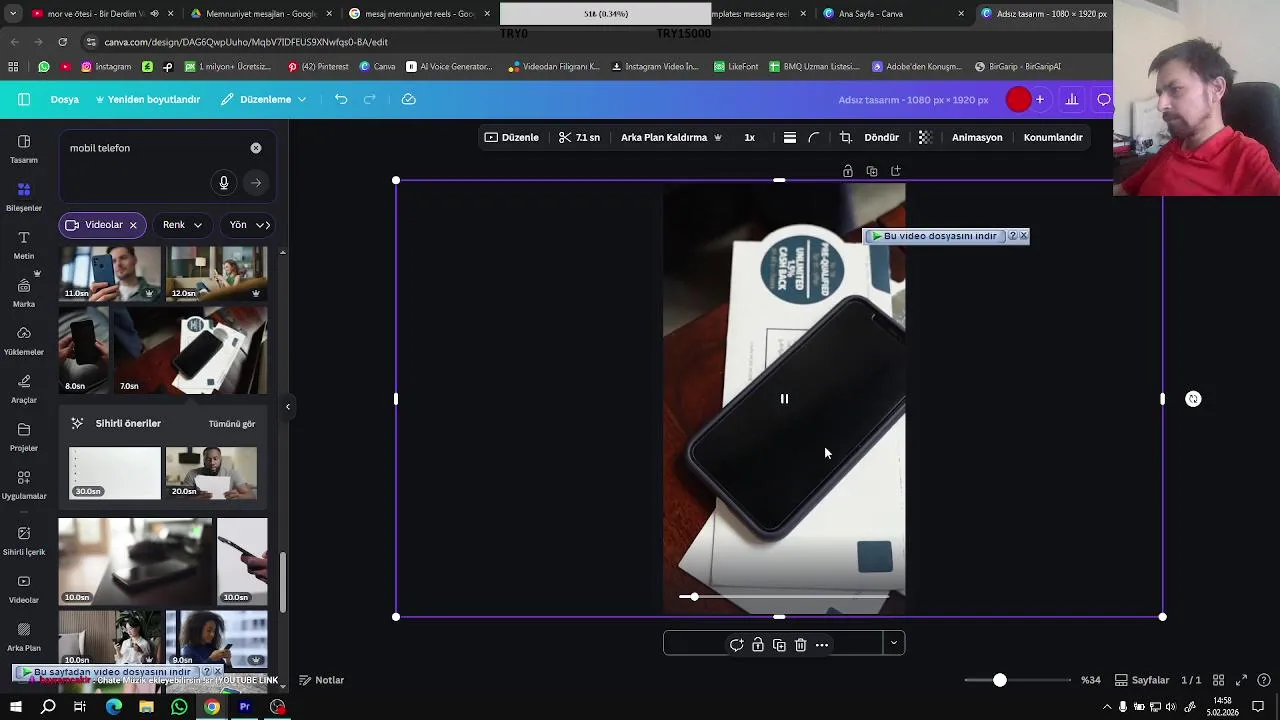Open the corner rounding tool
The height and width of the screenshot is (720, 1280).
(814, 137)
